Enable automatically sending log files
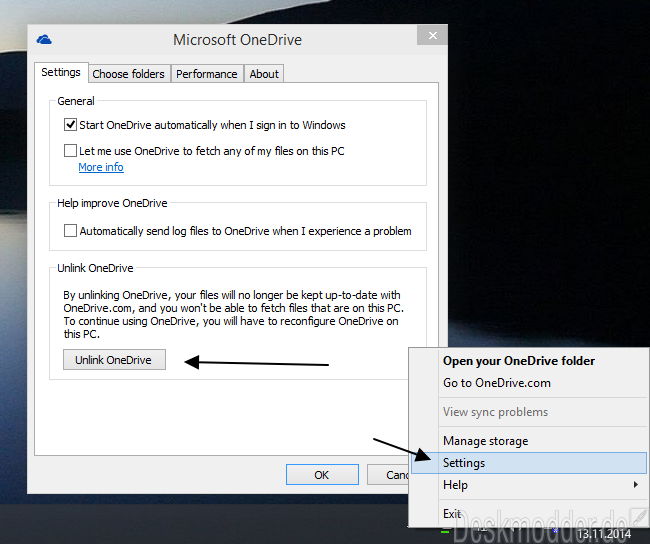This screenshot has width=650, height=544. pos(70,231)
